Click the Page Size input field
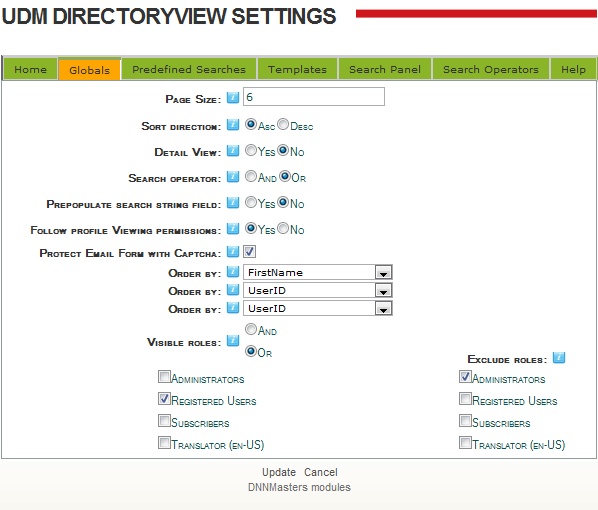598x510 pixels. (x=314, y=97)
